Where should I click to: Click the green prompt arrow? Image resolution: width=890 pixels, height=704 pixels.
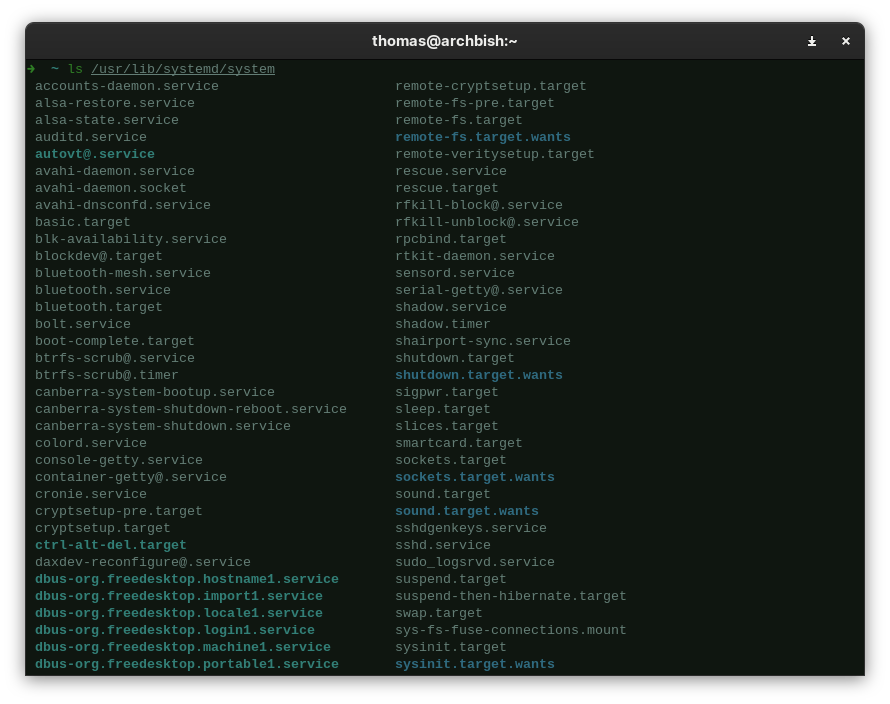(x=31, y=69)
